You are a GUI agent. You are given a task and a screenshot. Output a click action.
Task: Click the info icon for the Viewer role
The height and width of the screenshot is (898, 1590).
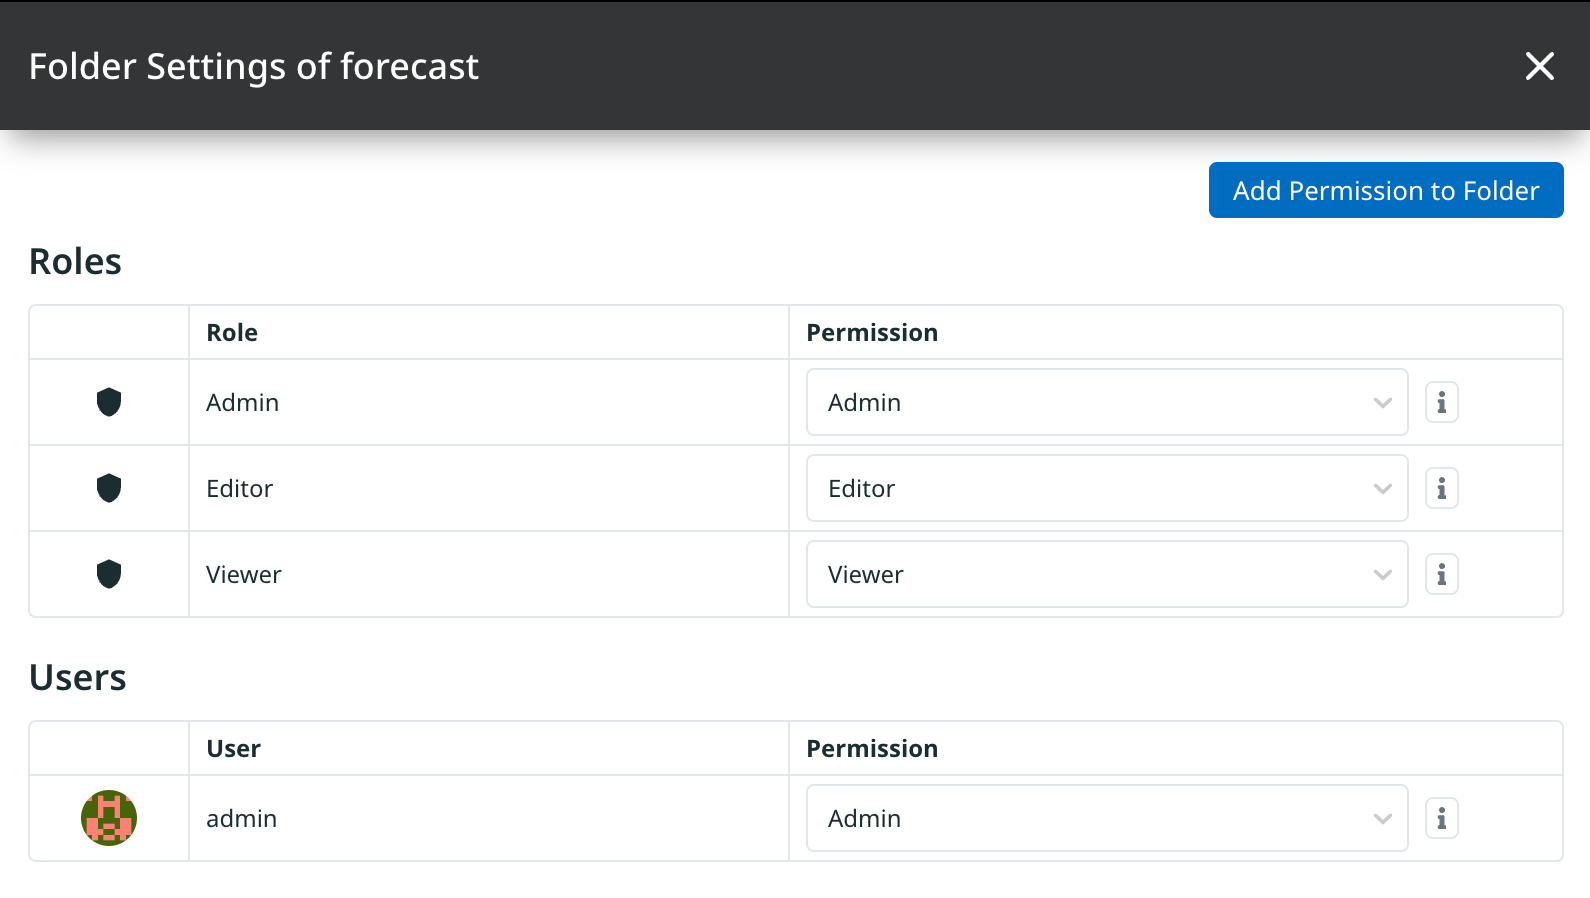pos(1441,574)
